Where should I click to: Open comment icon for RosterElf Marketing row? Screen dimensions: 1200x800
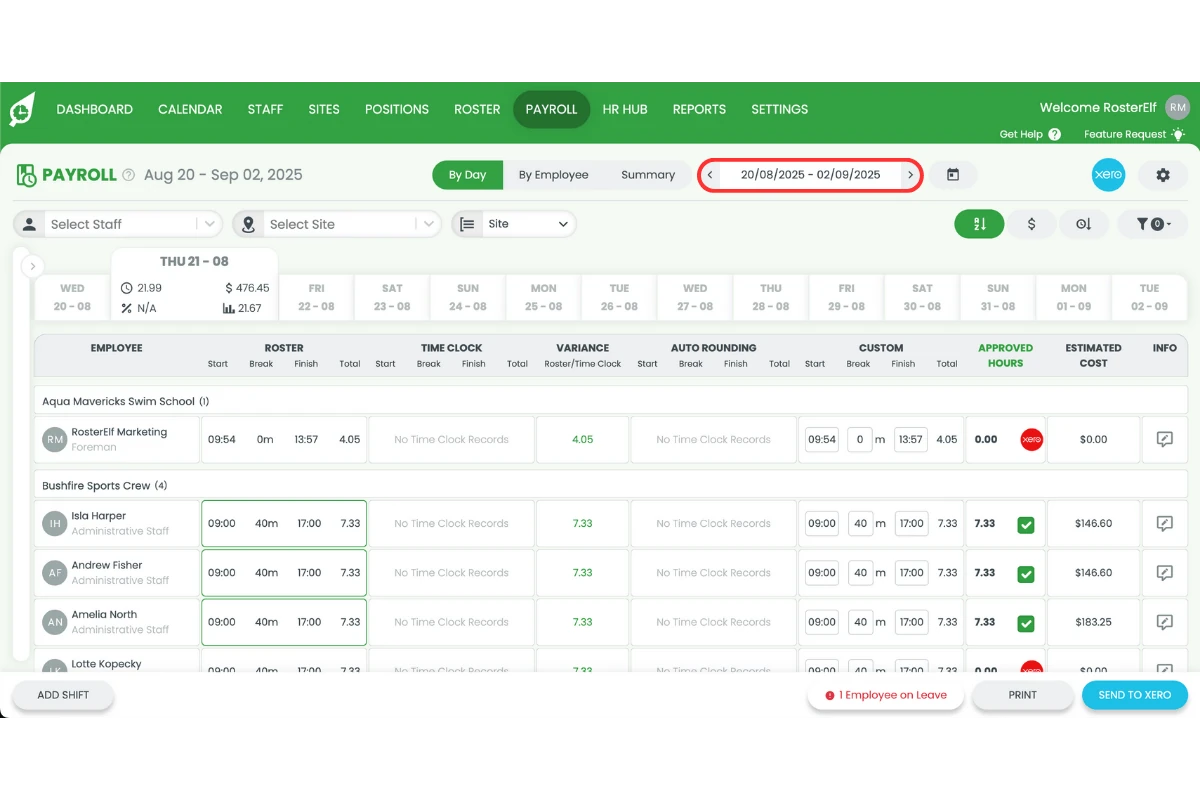pos(1164,439)
